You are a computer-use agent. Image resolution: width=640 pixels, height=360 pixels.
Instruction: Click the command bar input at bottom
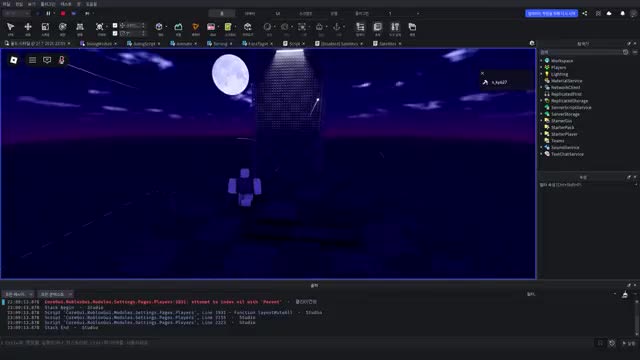coord(298,343)
